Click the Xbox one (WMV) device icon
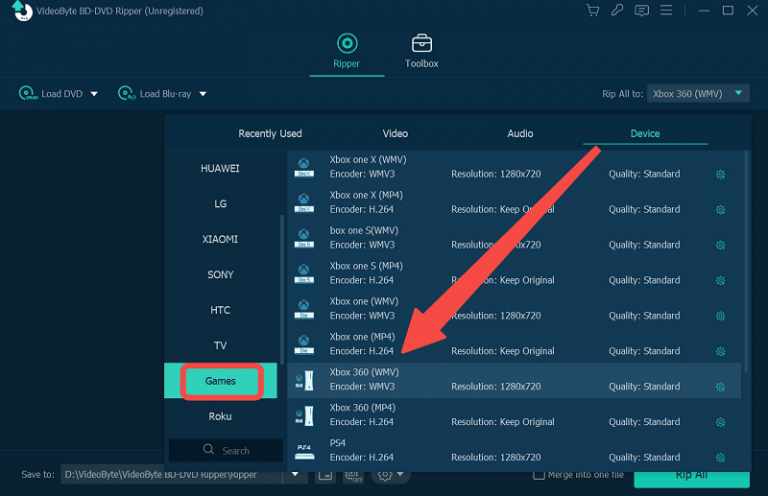Screen dimensions: 768x496 click(x=304, y=309)
